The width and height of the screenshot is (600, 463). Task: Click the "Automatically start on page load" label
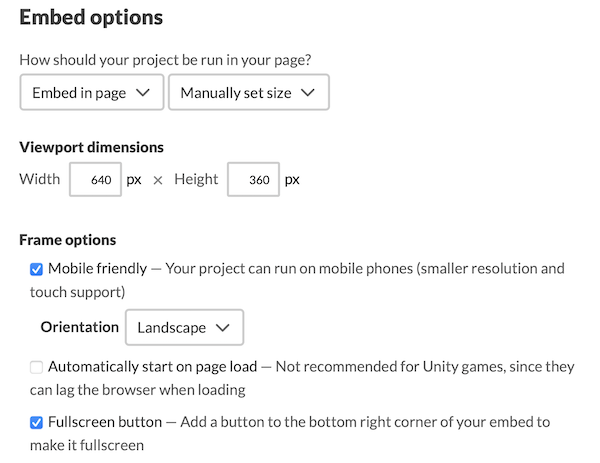pyautogui.click(x=153, y=367)
